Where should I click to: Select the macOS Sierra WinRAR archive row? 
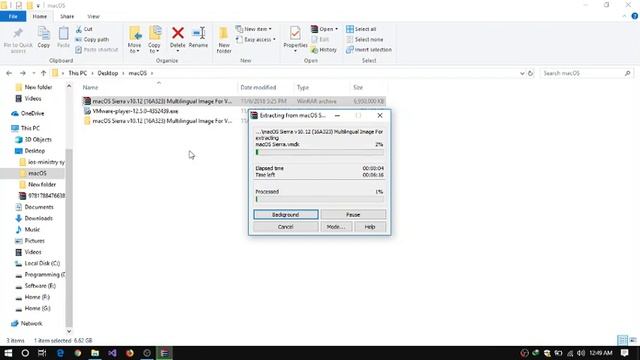[x=234, y=101]
